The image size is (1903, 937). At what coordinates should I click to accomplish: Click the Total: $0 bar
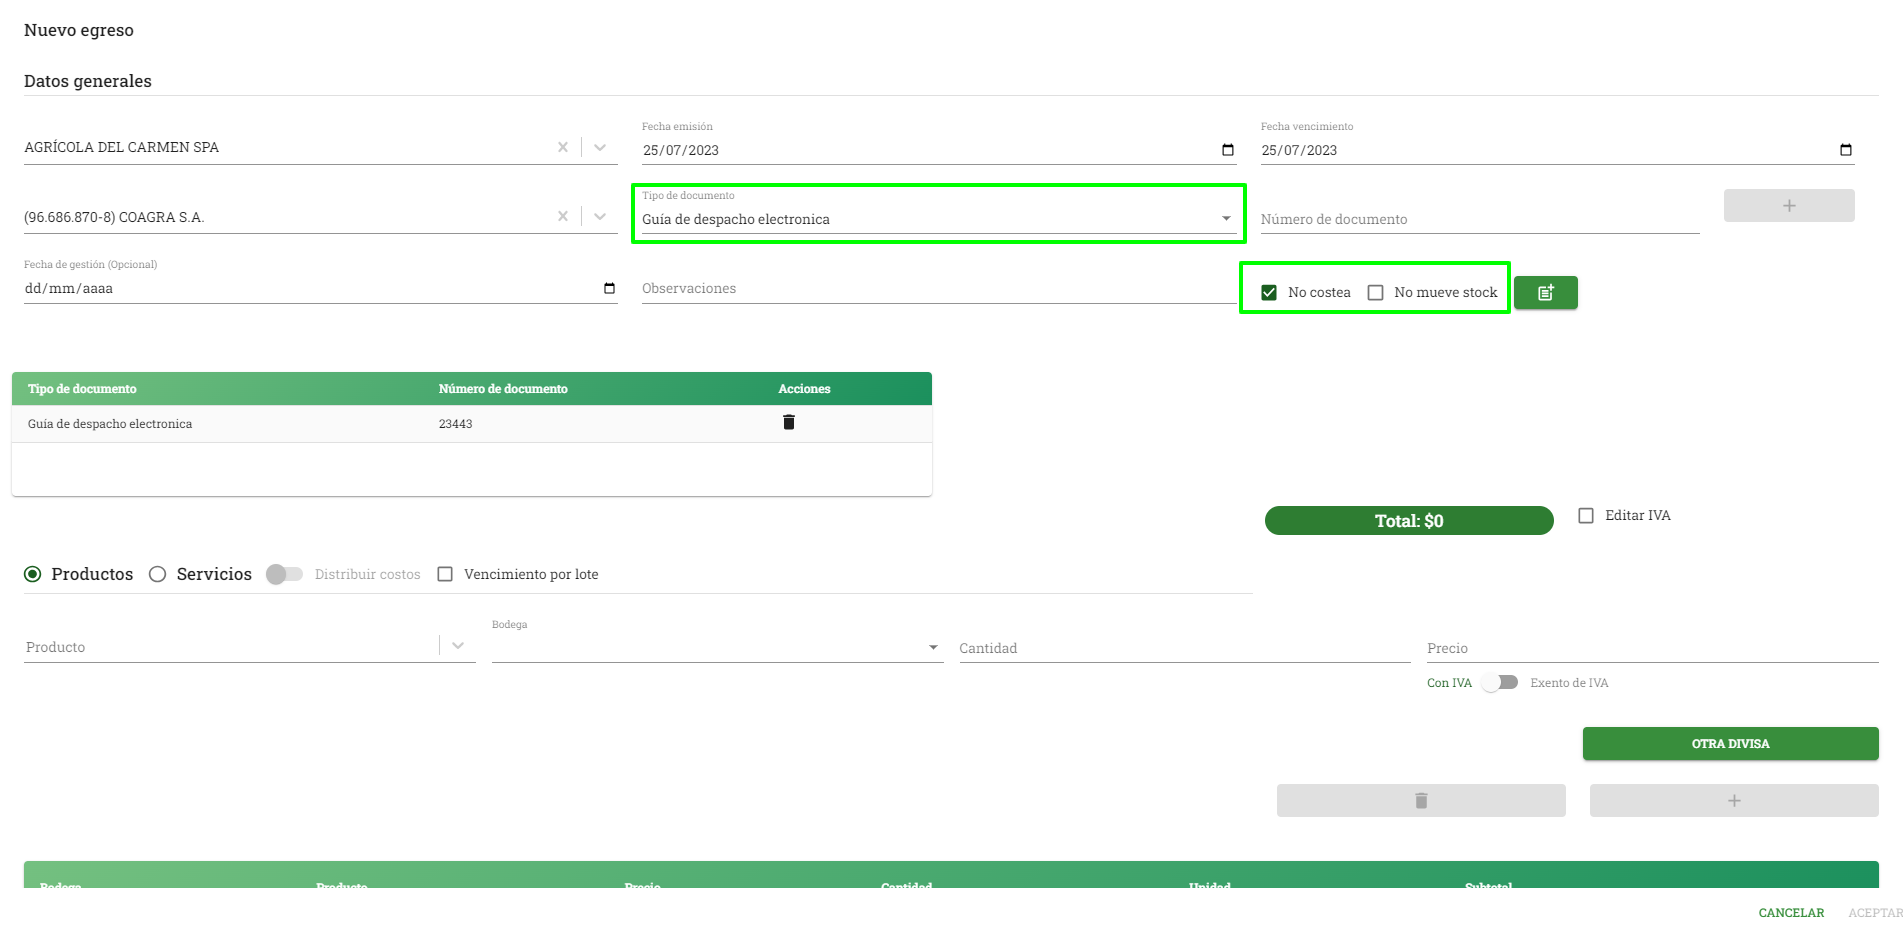point(1409,520)
